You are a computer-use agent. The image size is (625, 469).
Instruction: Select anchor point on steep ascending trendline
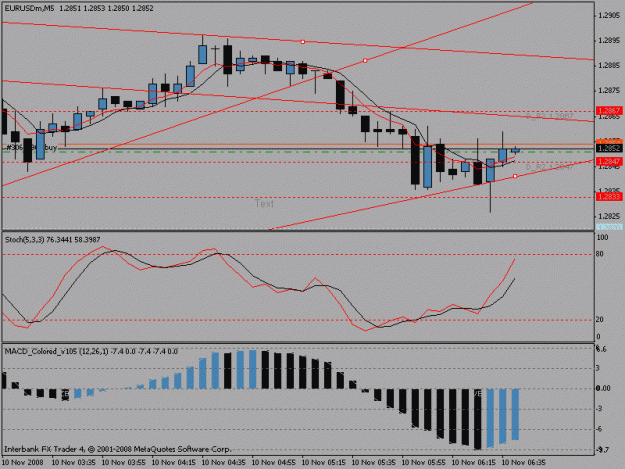(365, 61)
